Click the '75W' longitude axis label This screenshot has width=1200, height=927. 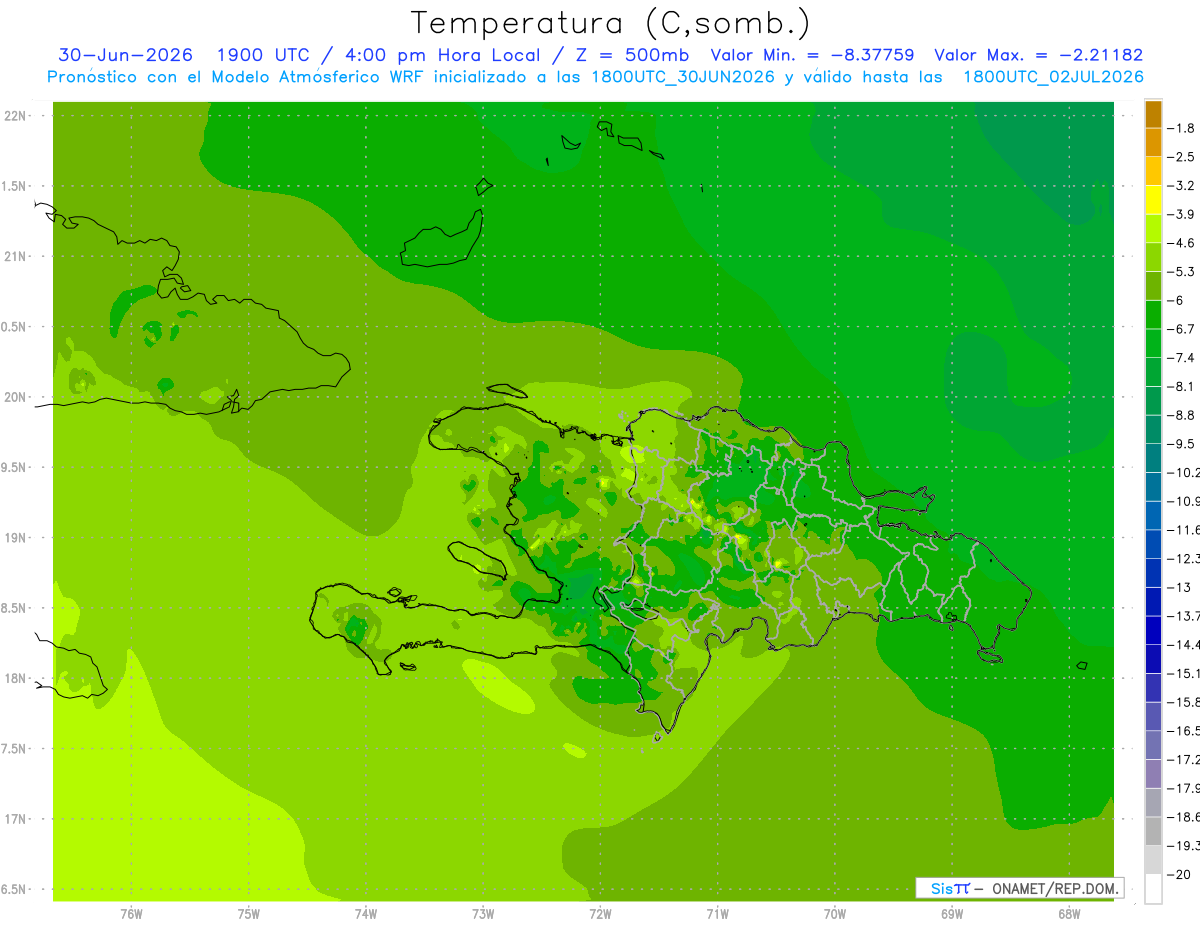[x=248, y=914]
